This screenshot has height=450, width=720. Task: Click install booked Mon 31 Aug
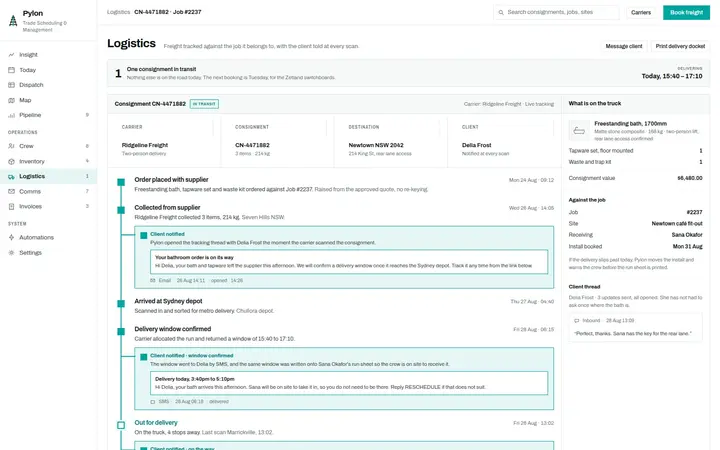687,247
